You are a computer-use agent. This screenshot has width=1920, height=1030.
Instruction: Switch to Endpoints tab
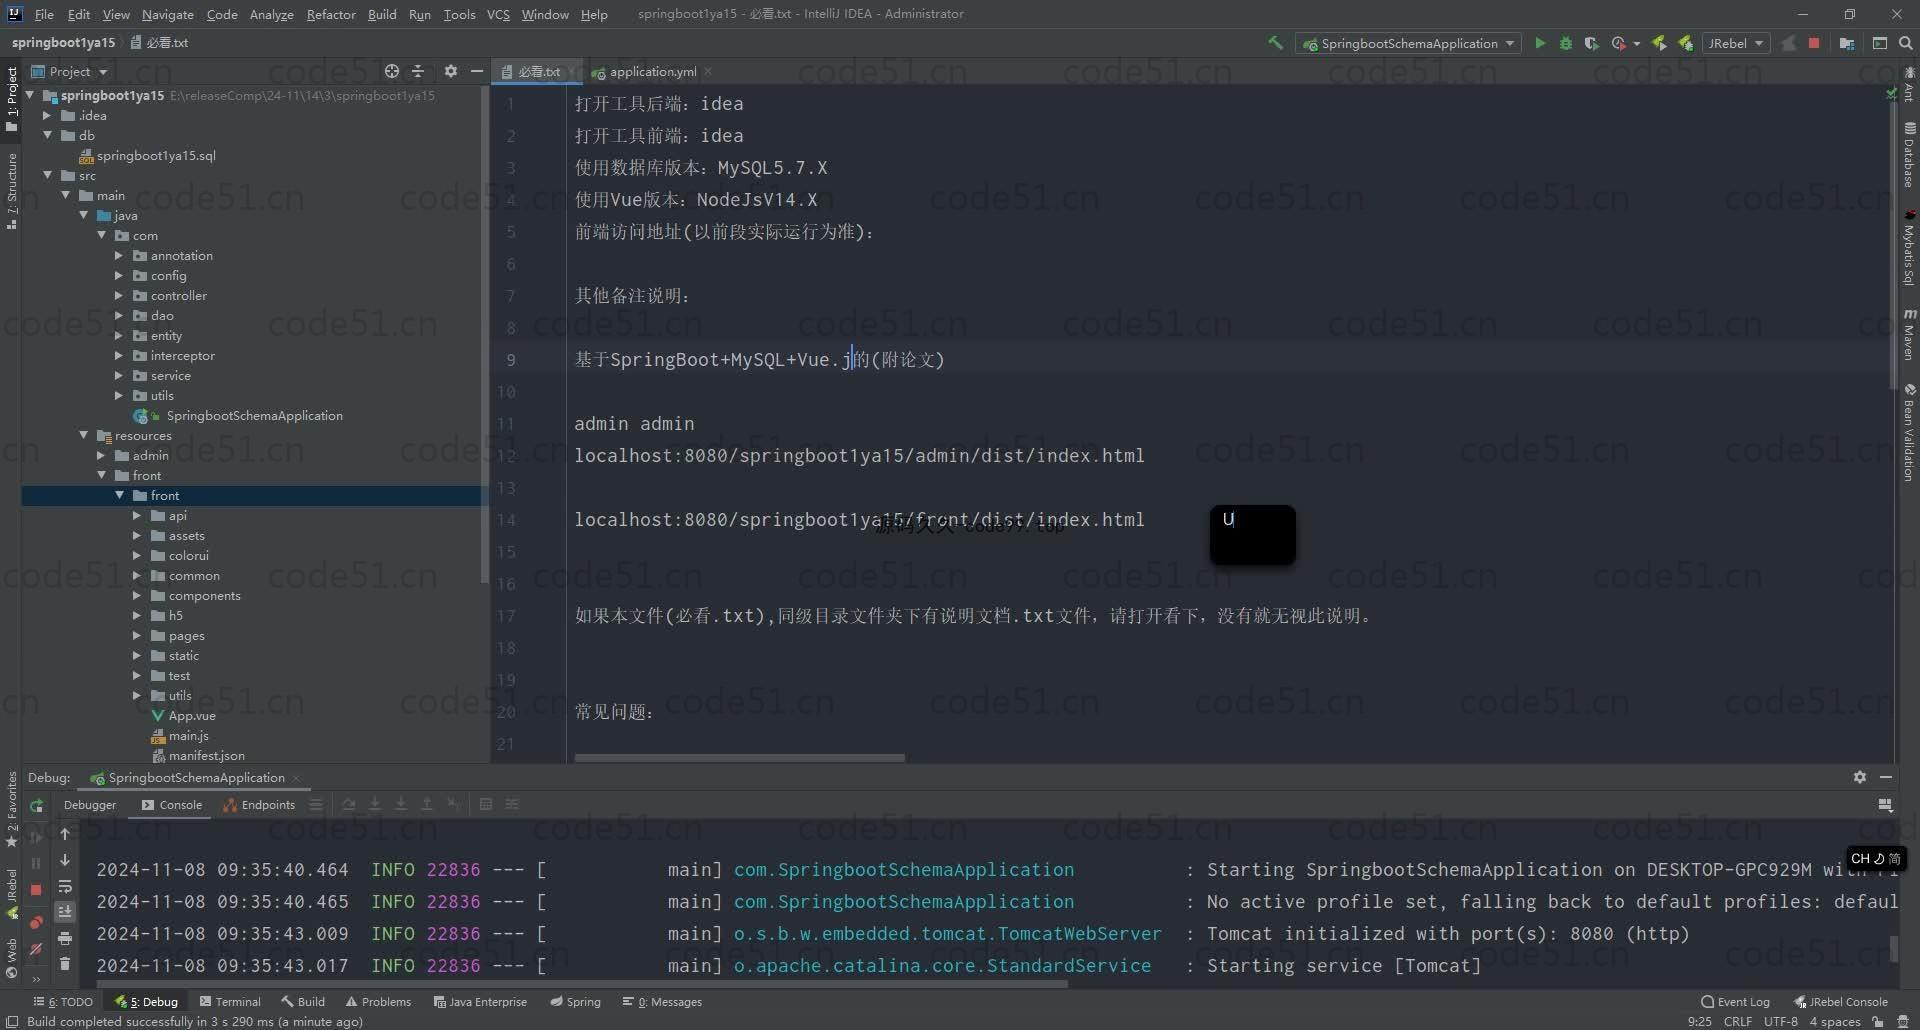pos(259,805)
